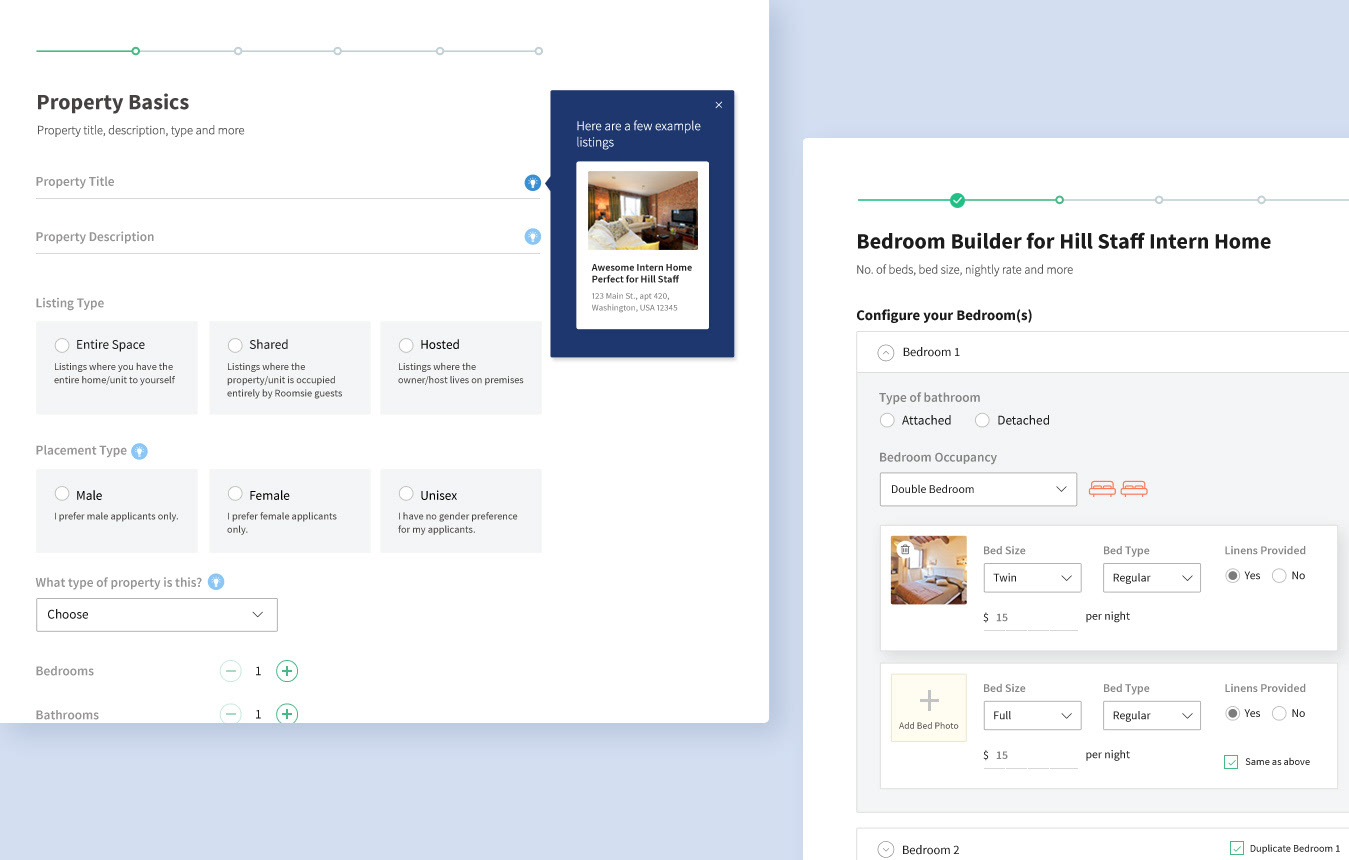Open the Double Bedroom occupancy dropdown
1349x860 pixels.
[978, 489]
